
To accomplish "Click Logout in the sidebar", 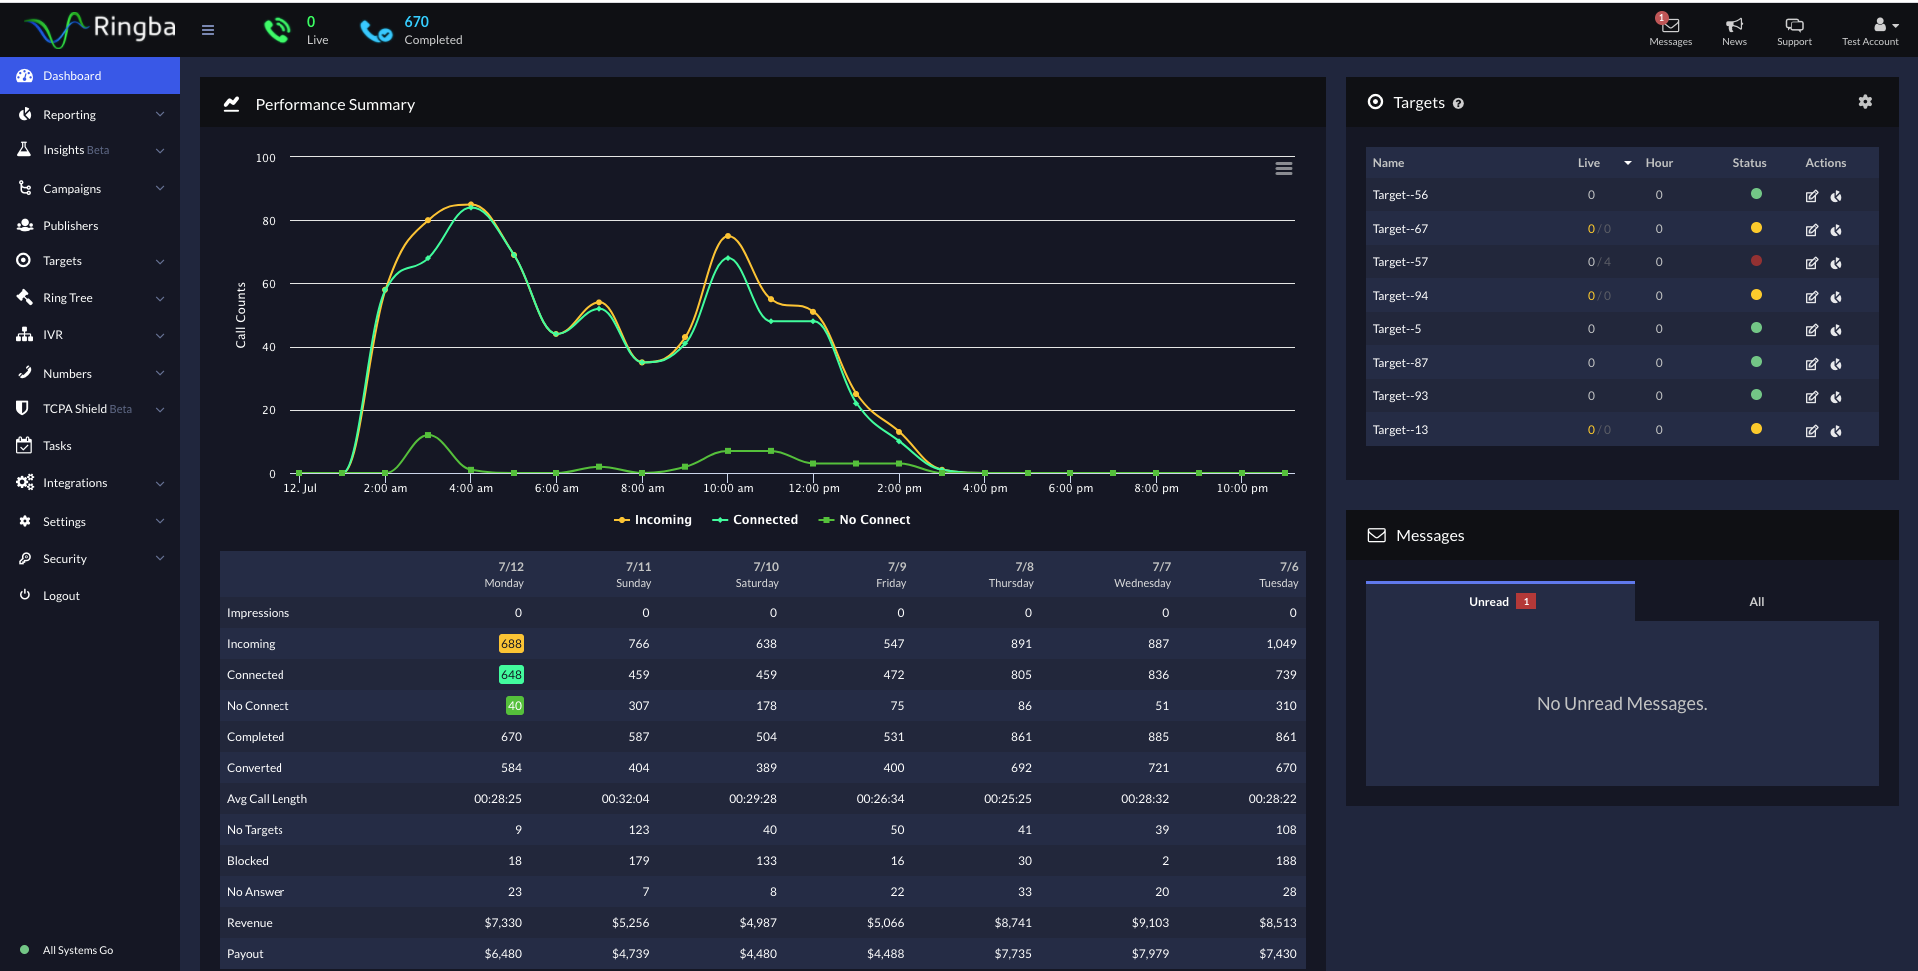I will (61, 596).
